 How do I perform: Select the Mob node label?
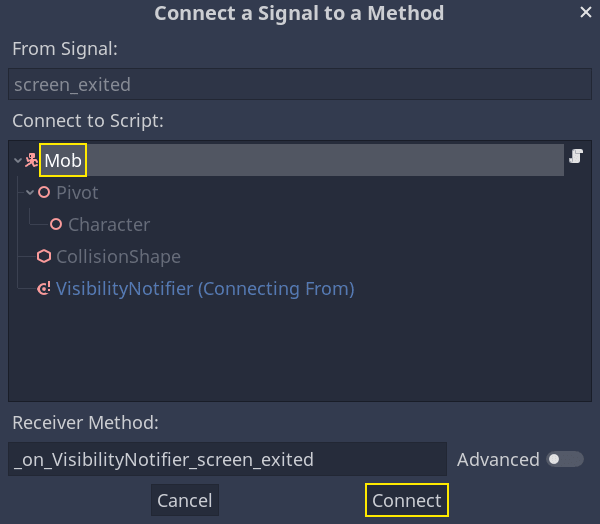(63, 160)
